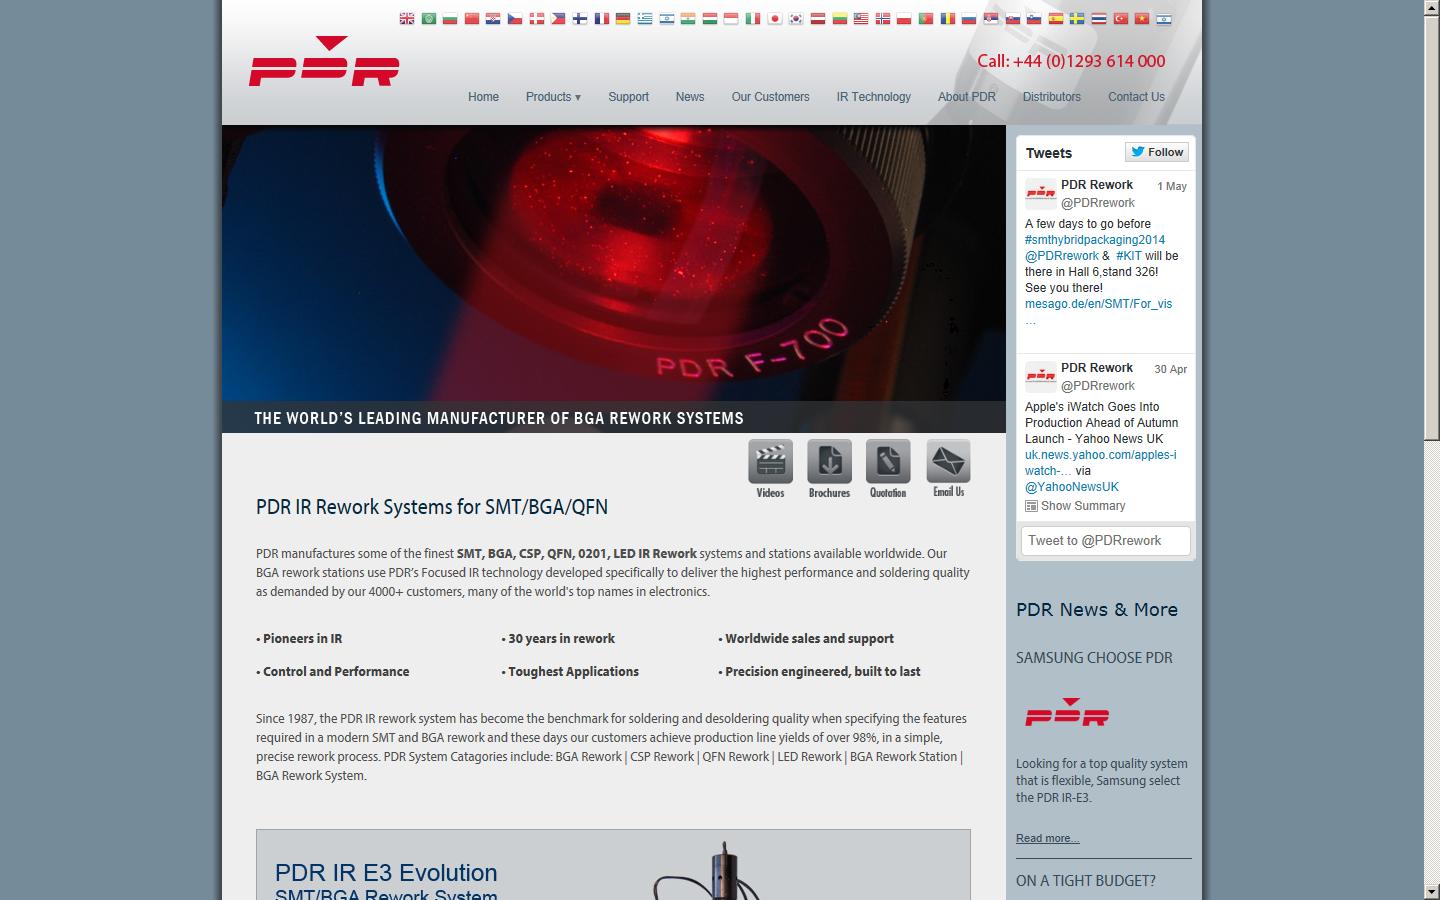Click the Quotation pencil icon

(x=888, y=461)
